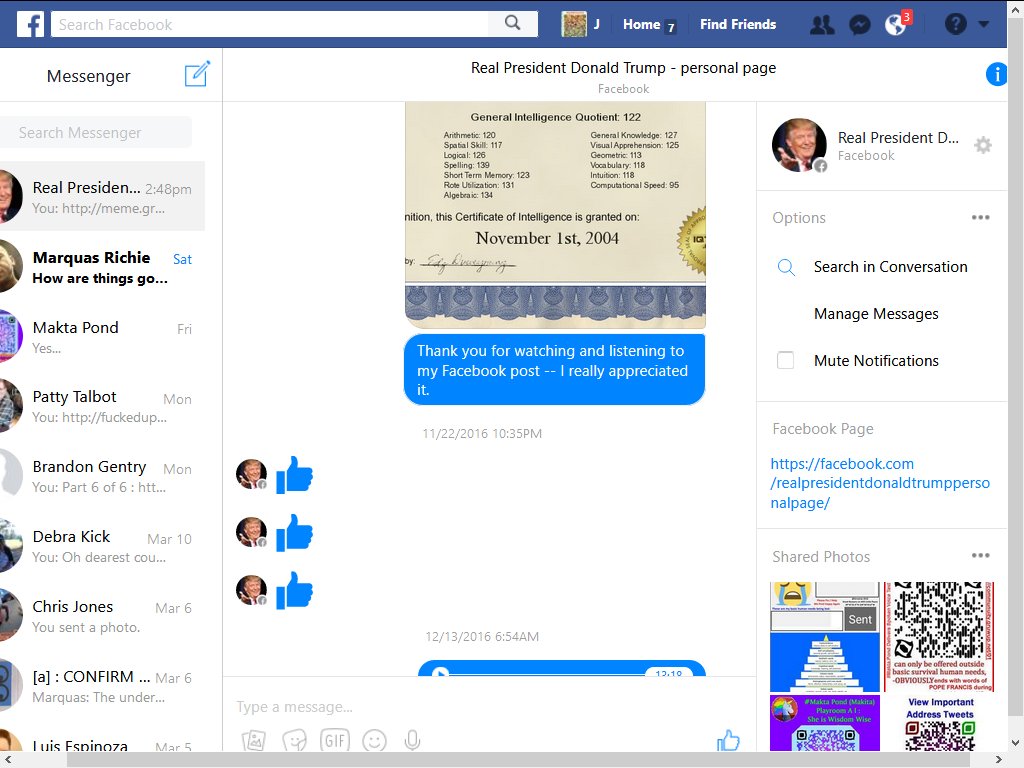Click the 11/22/2016 10:35PM timestamp

[482, 434]
